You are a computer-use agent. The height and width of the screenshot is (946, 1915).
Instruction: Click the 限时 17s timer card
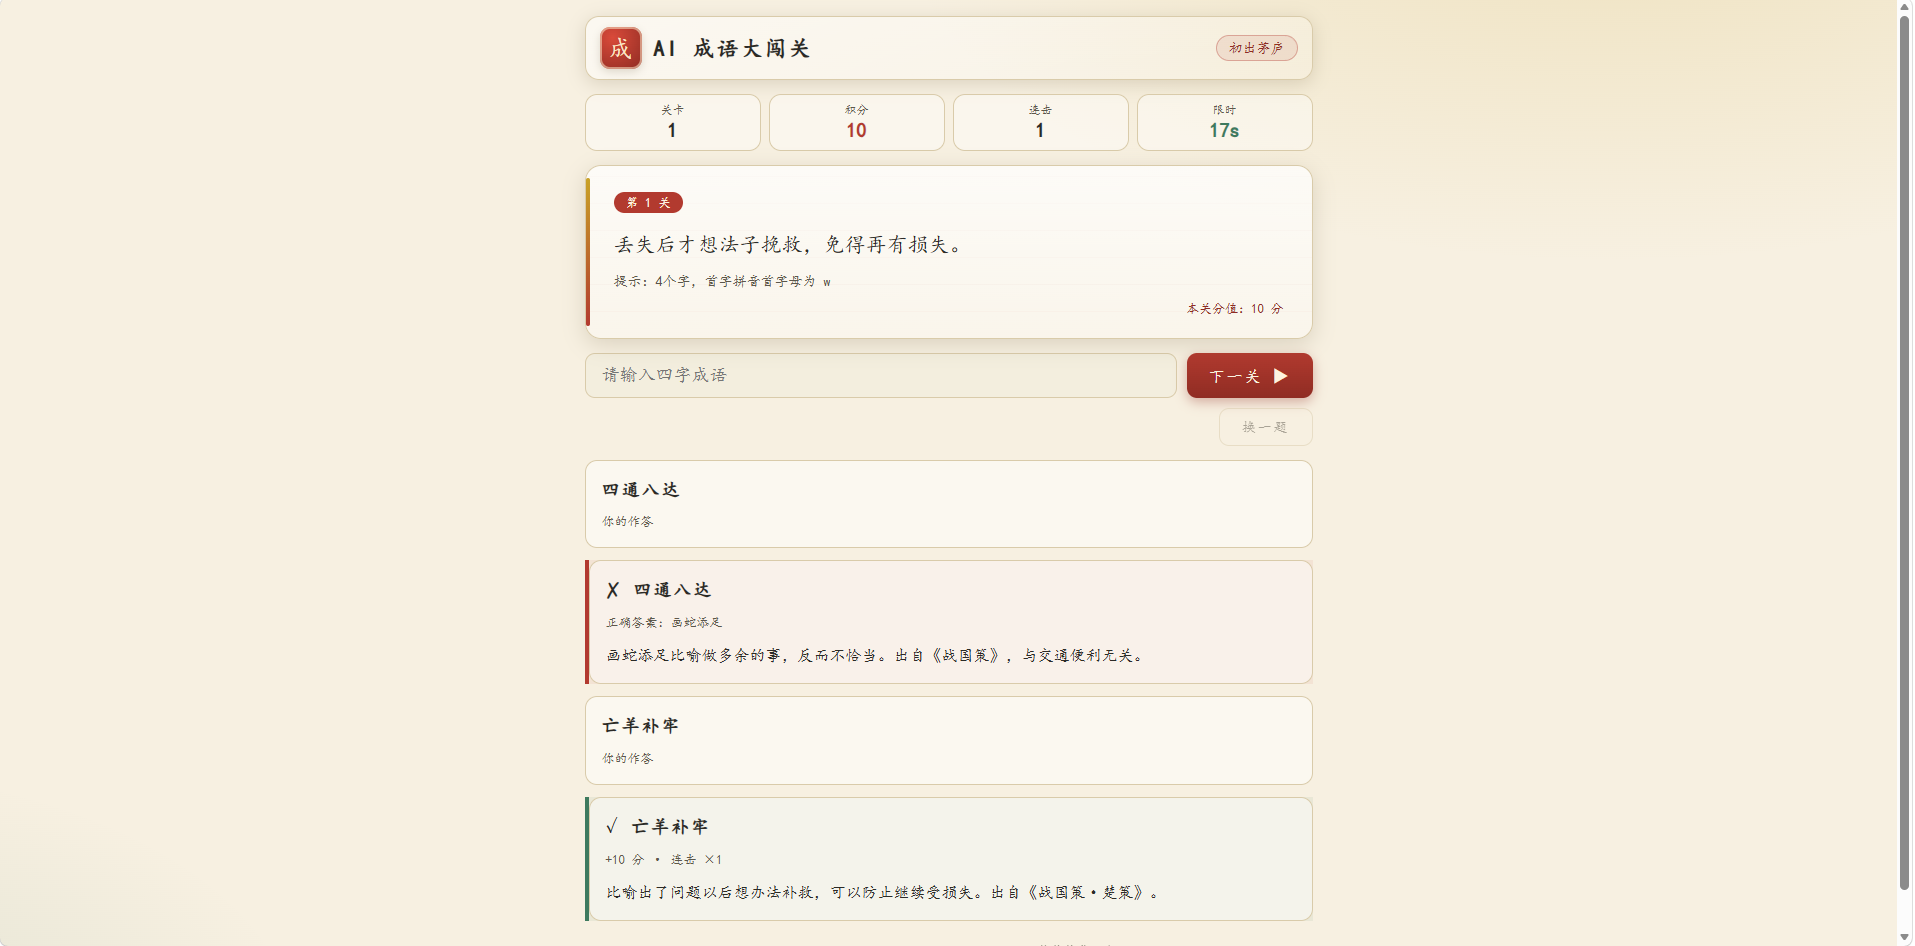coord(1224,122)
